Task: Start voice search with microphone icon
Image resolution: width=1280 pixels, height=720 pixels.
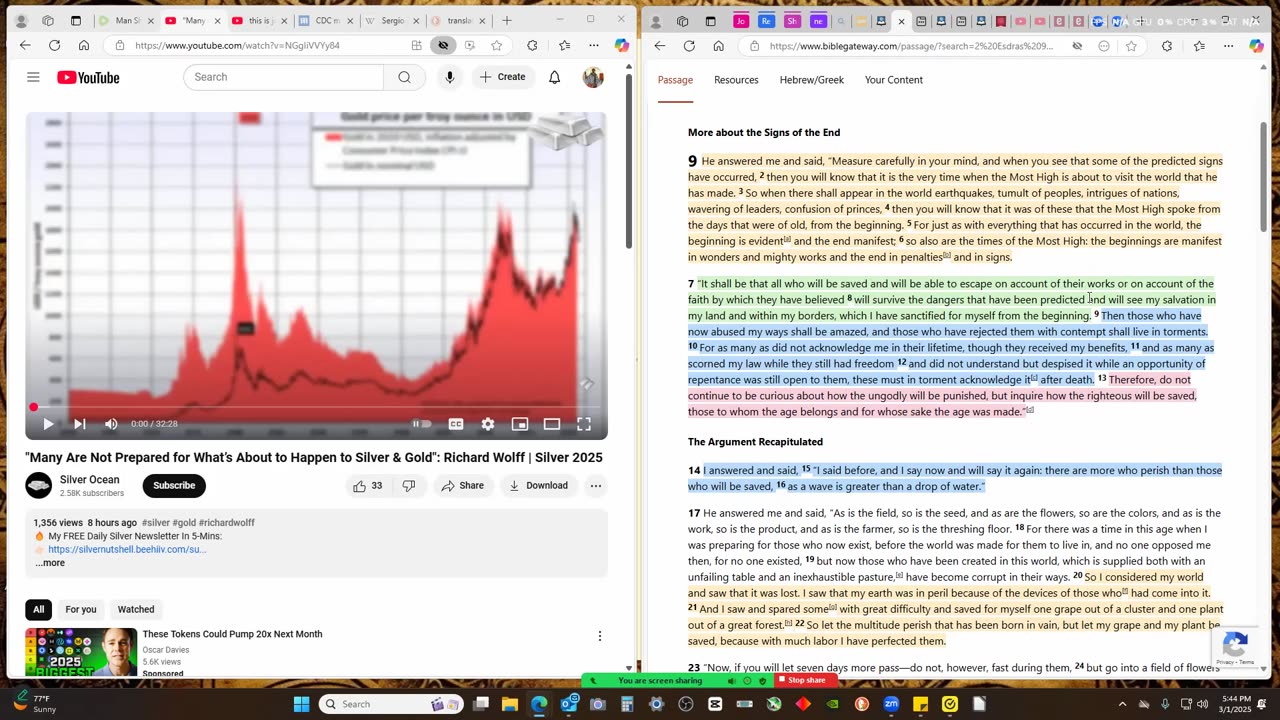Action: (450, 77)
